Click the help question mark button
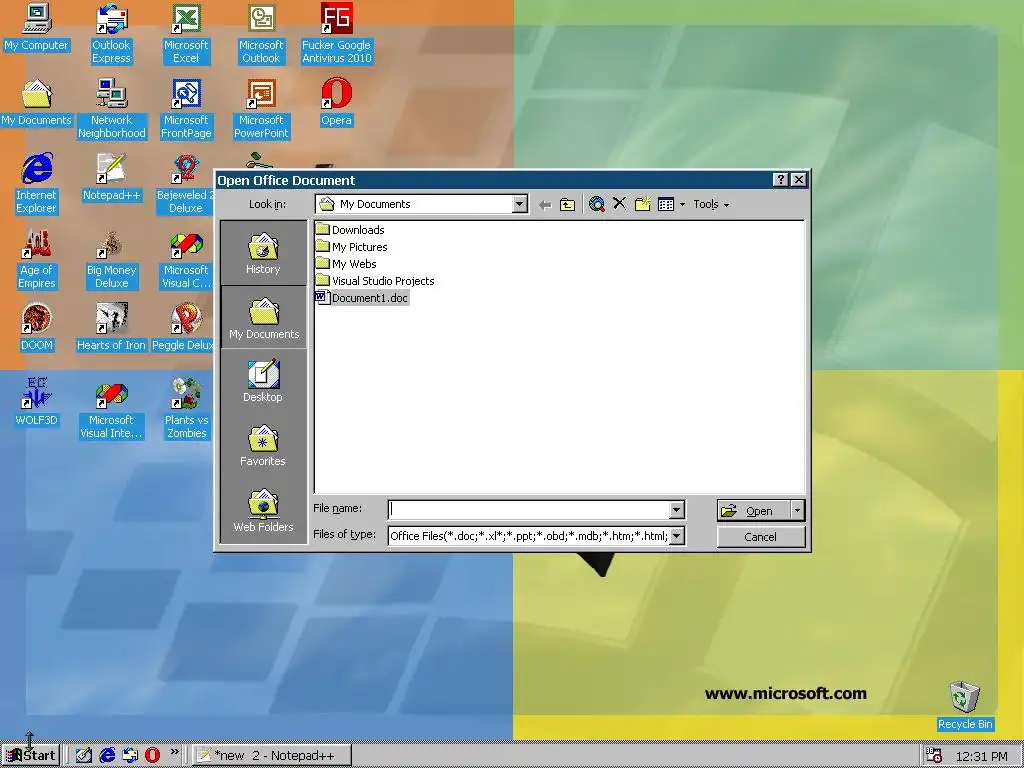1024x768 pixels. tap(780, 180)
